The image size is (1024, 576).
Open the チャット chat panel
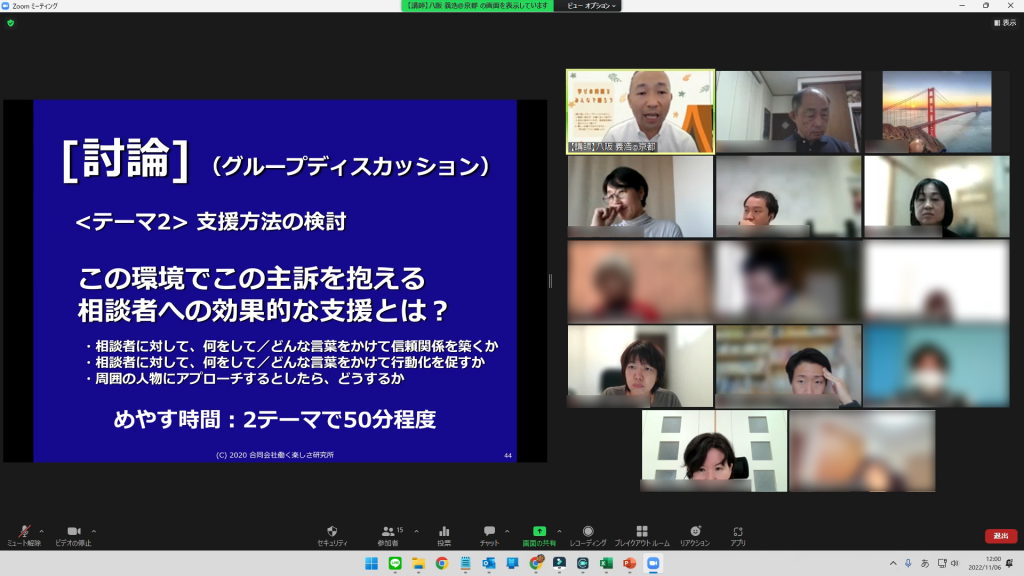pos(489,532)
